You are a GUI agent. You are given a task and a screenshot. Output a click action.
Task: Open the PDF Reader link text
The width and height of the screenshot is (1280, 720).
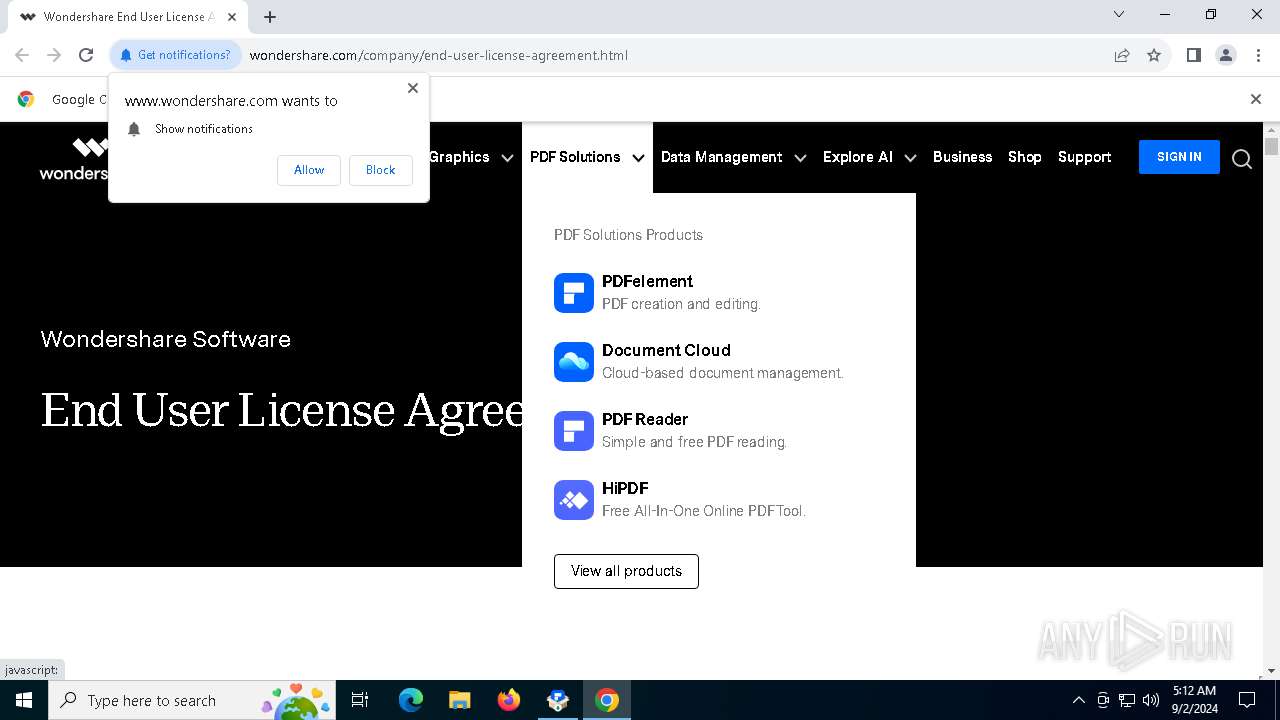coord(645,420)
